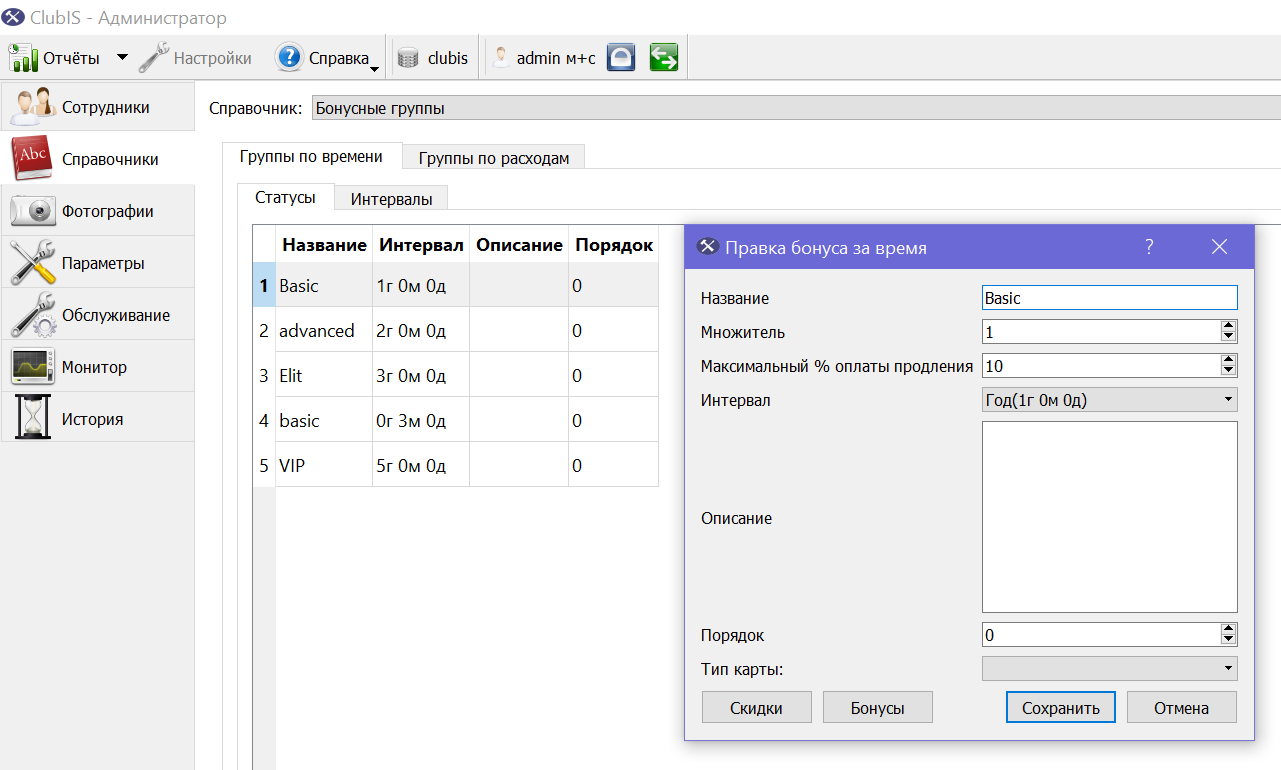Open Монитор section in sidebar
1281x770 pixels.
pyautogui.click(x=98, y=367)
